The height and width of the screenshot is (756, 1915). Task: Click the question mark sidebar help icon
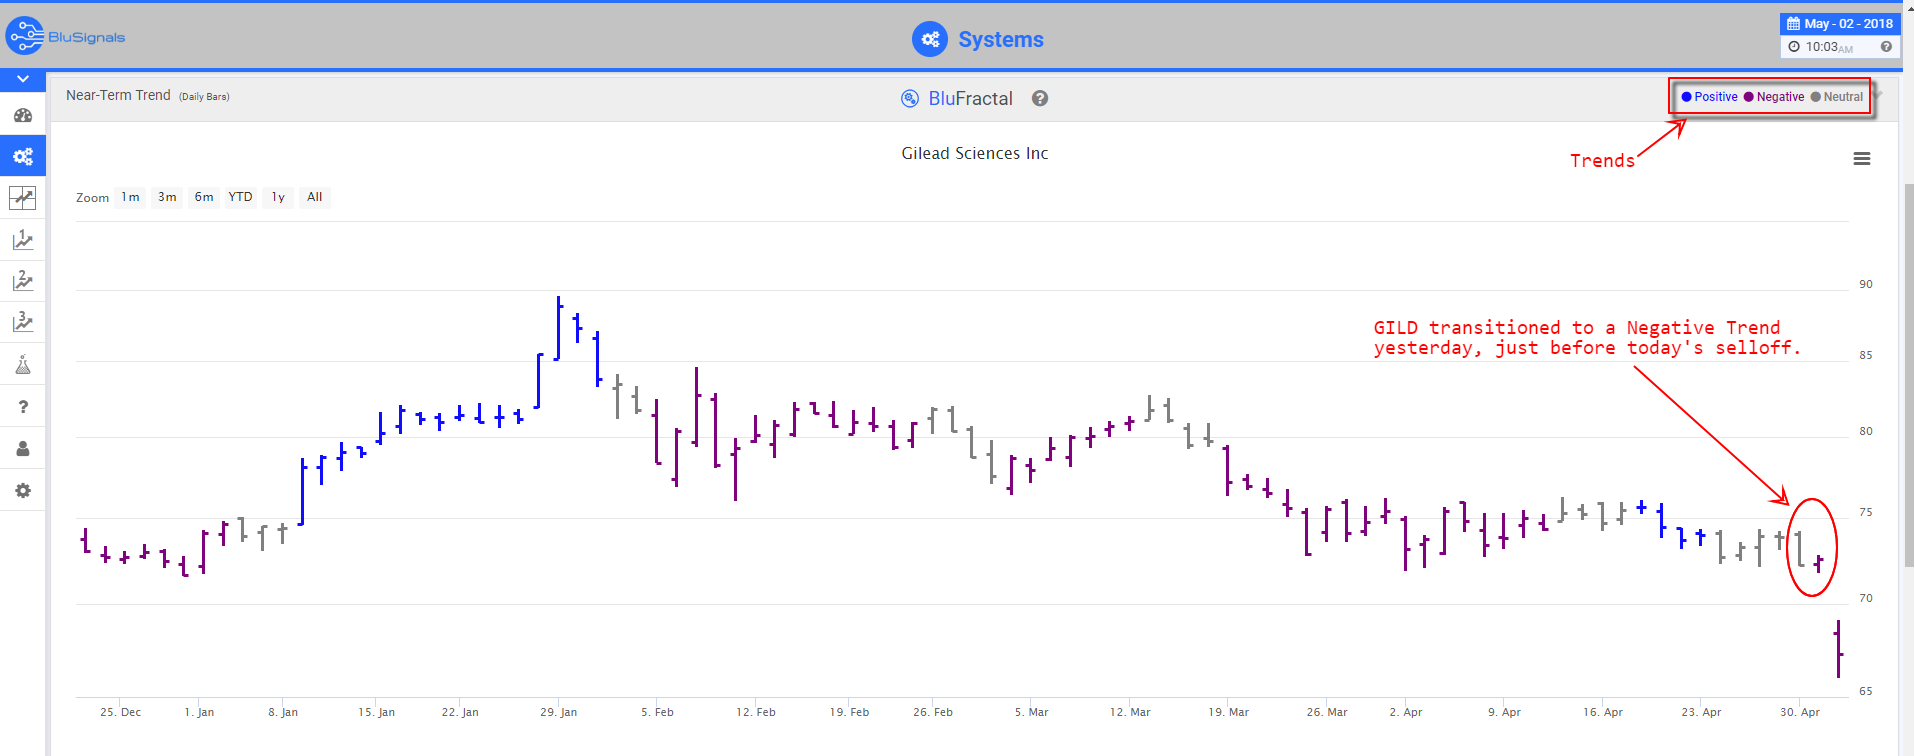click(x=23, y=407)
